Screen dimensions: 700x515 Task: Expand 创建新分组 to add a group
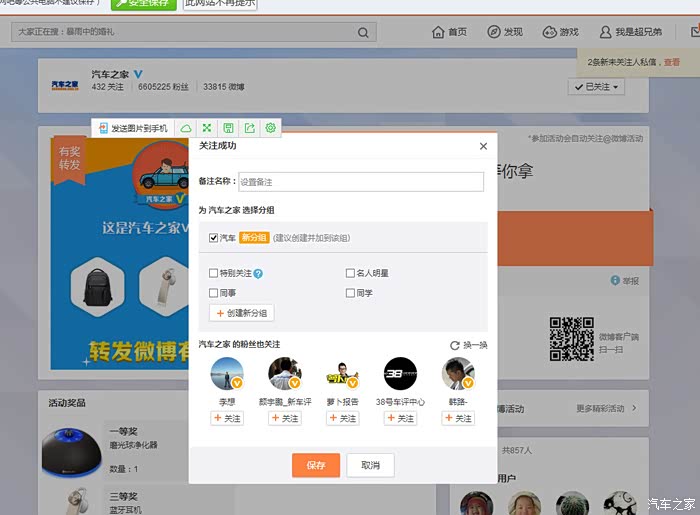241,313
